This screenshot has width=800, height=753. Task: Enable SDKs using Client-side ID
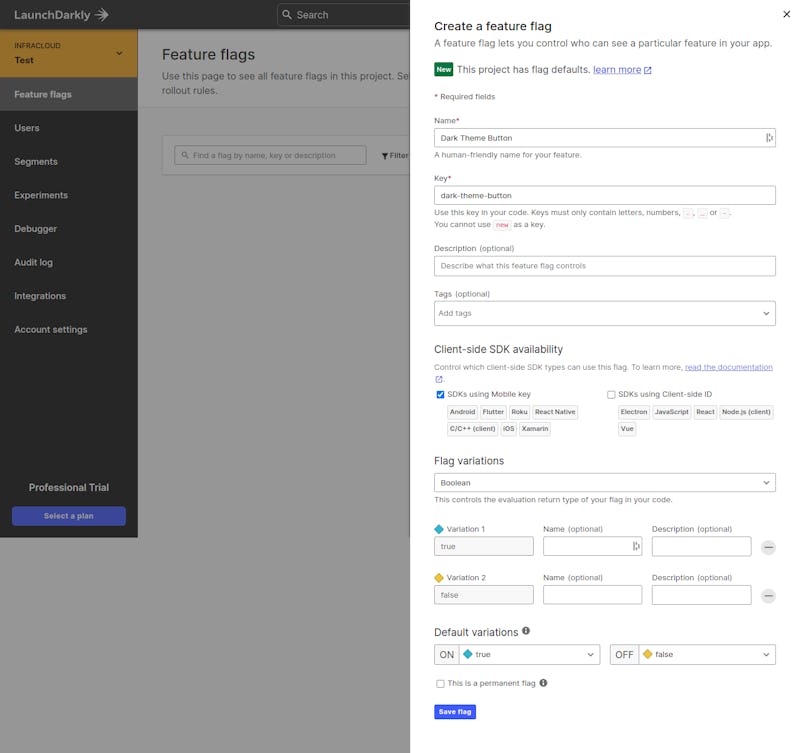click(611, 394)
